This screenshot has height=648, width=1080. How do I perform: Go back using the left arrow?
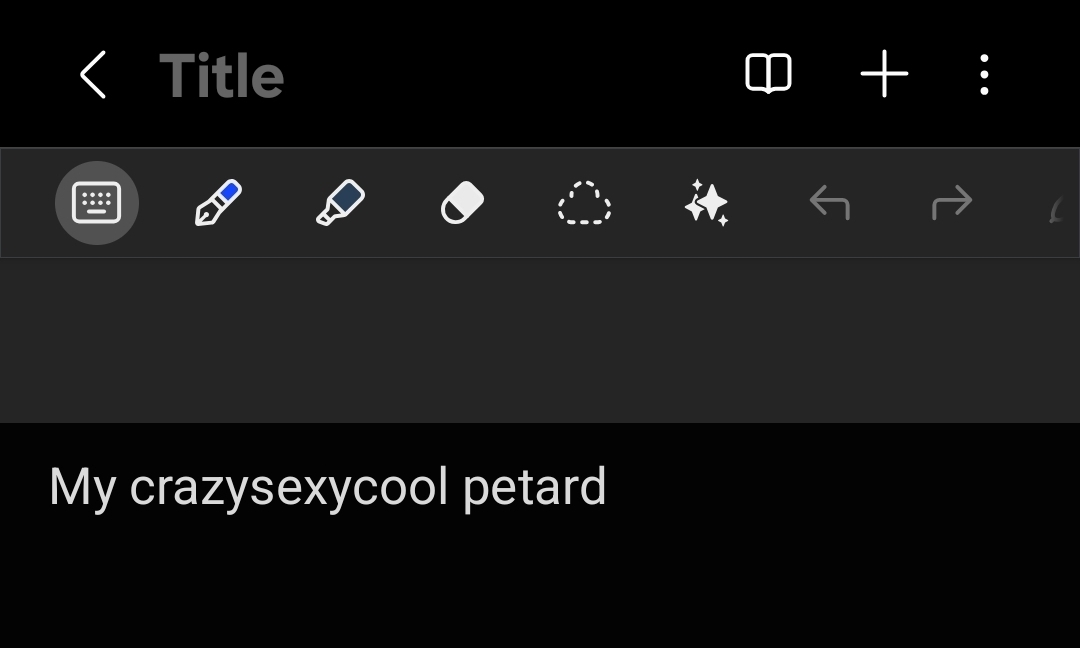[x=93, y=76]
